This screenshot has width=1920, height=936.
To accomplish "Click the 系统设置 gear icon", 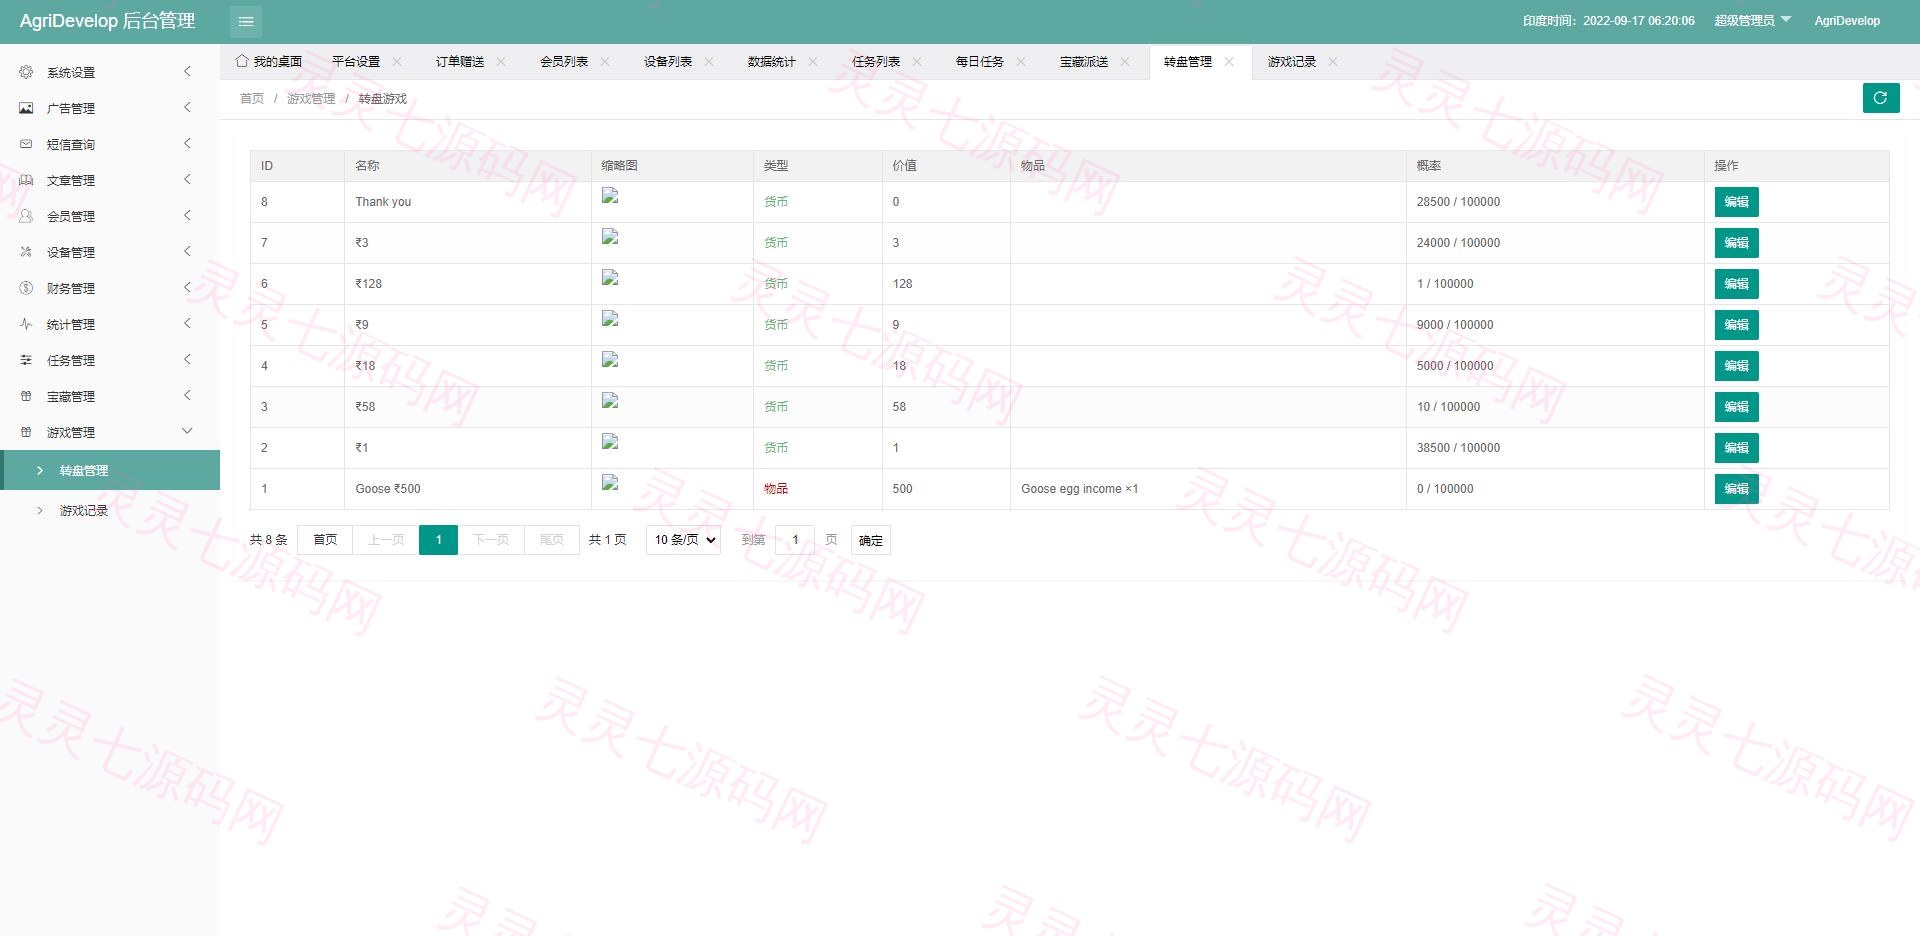I will point(26,72).
